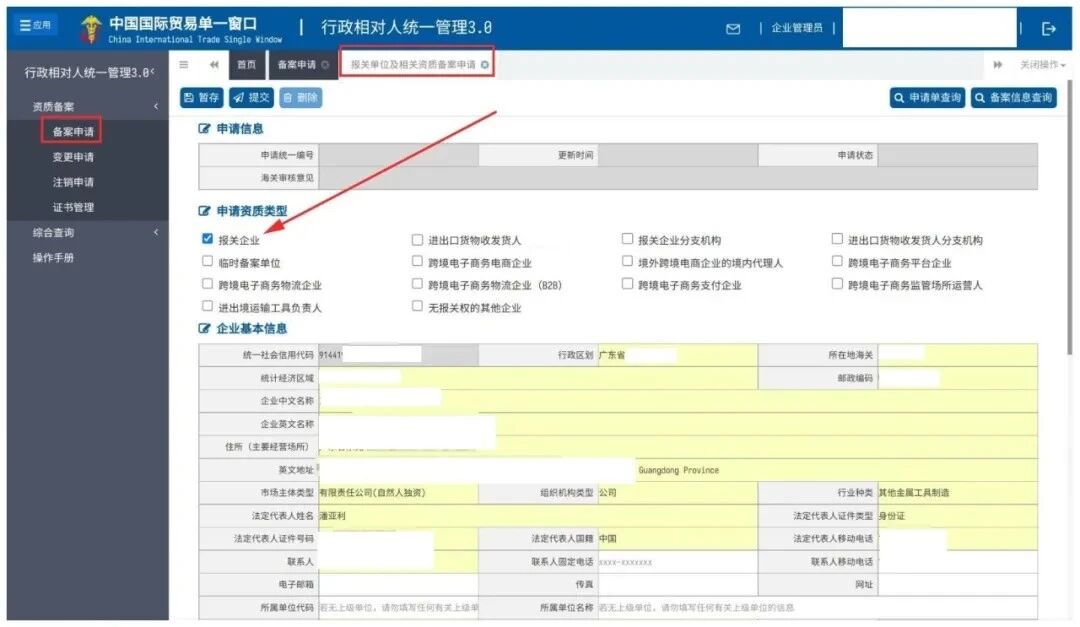Open 备案信息查询 search button
Viewport: 1080px width, 627px height.
(1013, 98)
